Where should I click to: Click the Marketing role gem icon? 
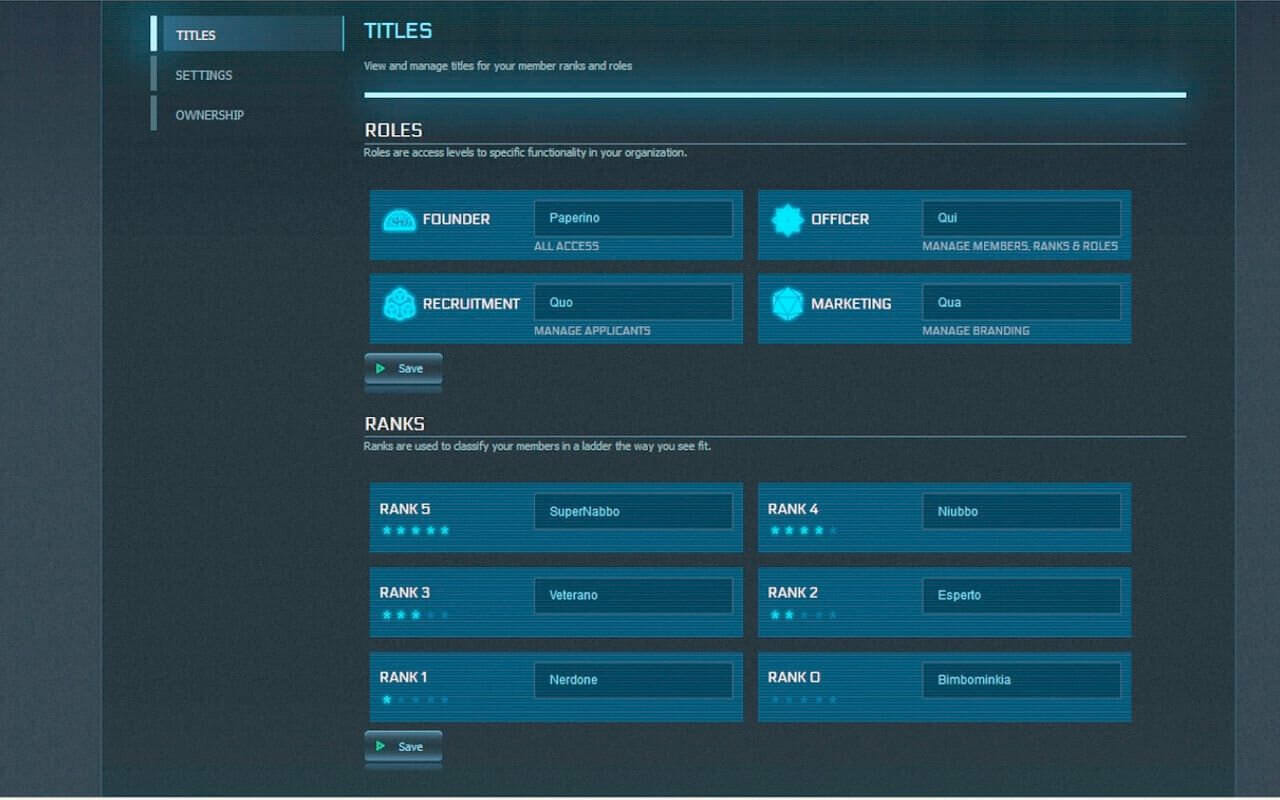(788, 304)
